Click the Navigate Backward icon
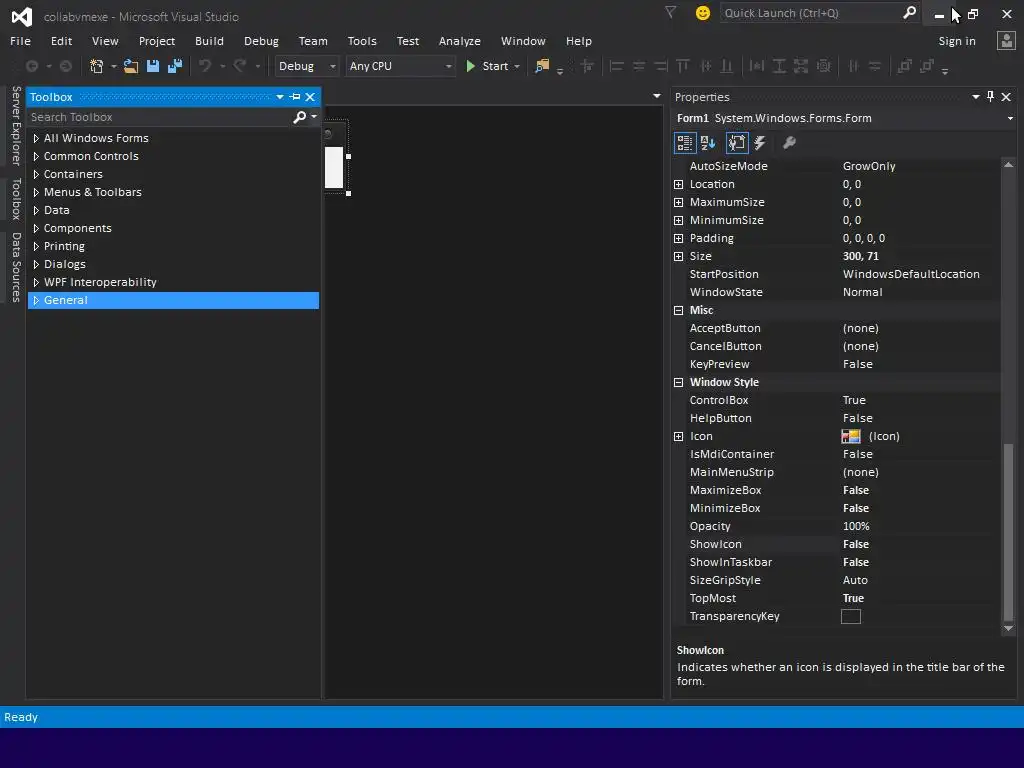 pyautogui.click(x=31, y=66)
